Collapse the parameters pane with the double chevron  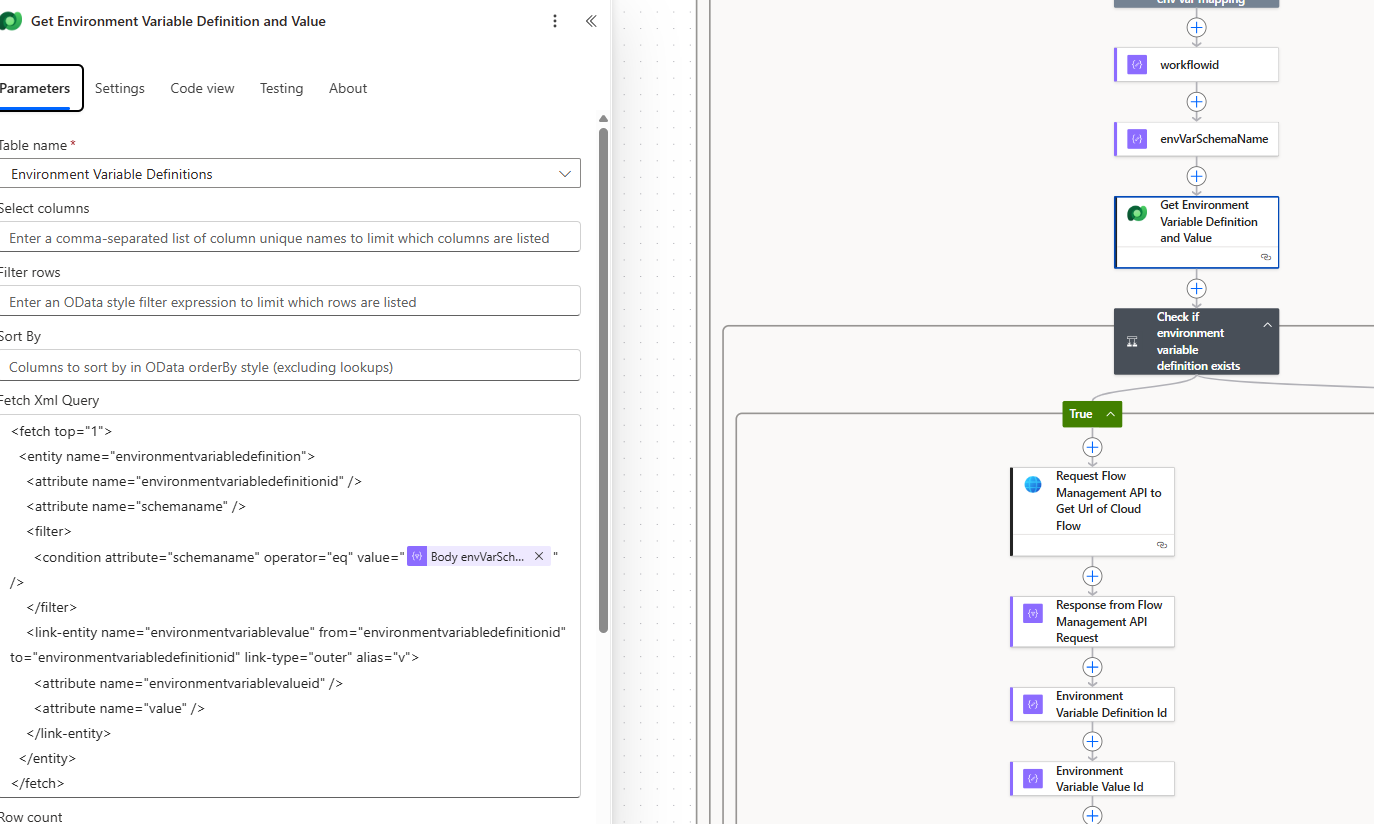click(x=590, y=20)
